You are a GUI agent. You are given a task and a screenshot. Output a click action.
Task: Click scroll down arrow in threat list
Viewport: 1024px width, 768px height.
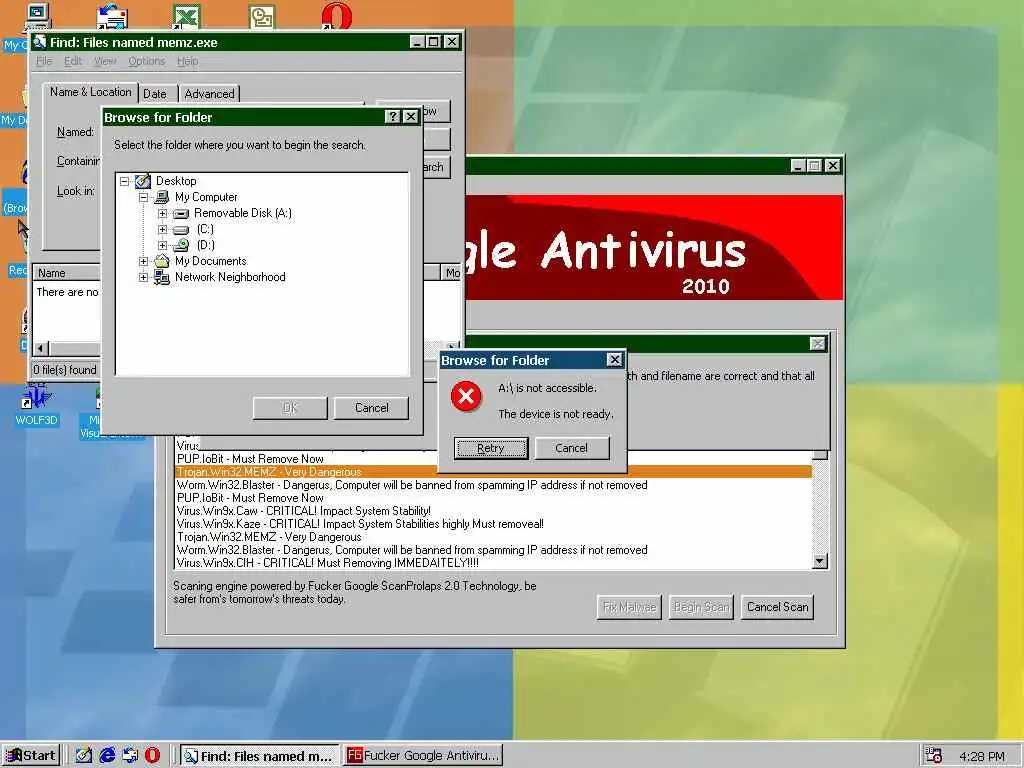pos(820,561)
